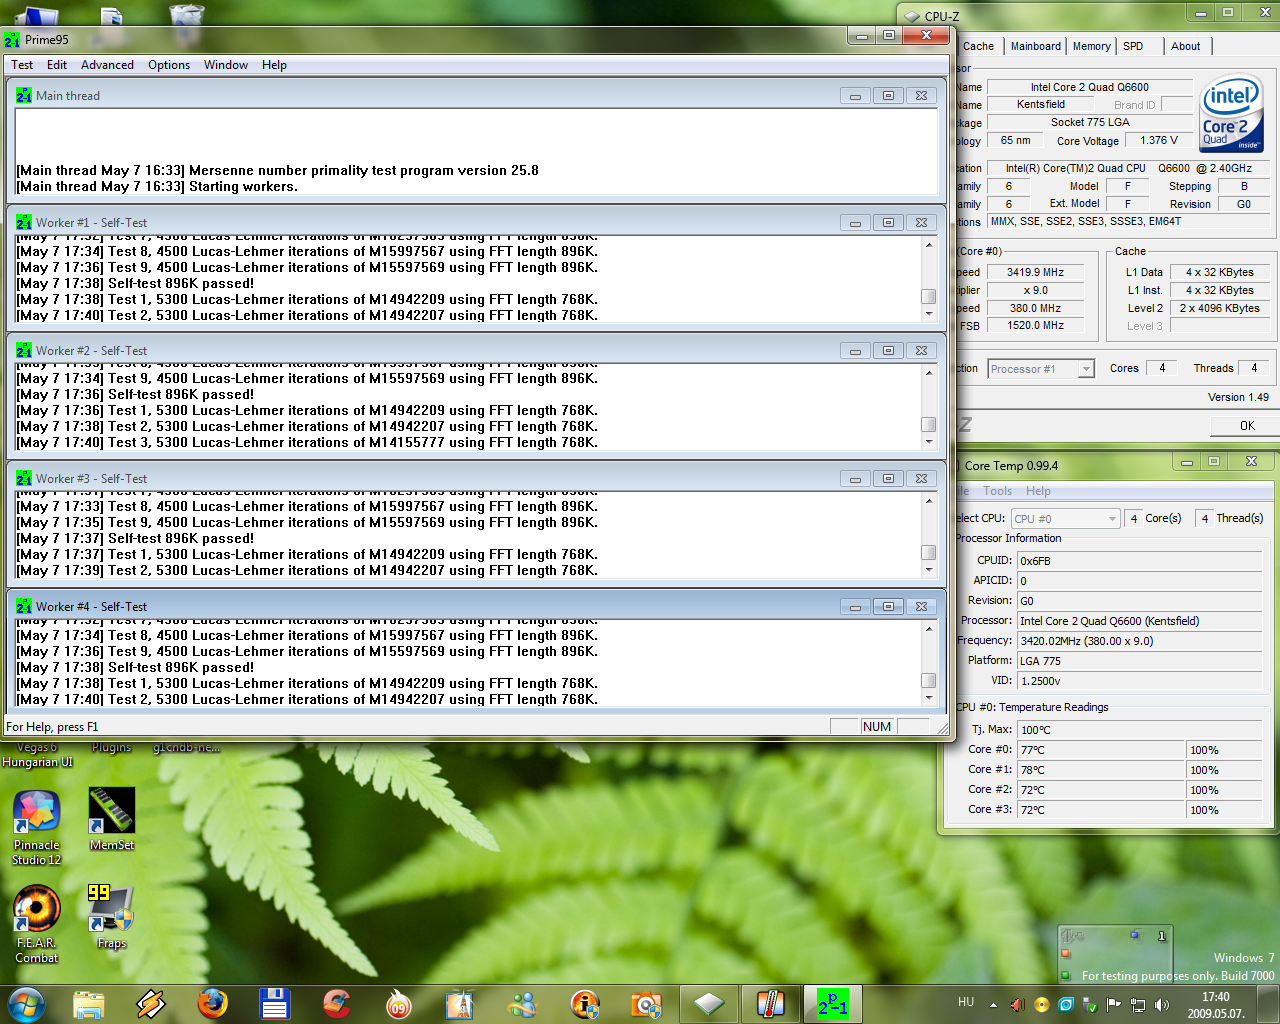Click the orange info taskbar icon
1280x1024 pixels.
pos(584,1004)
